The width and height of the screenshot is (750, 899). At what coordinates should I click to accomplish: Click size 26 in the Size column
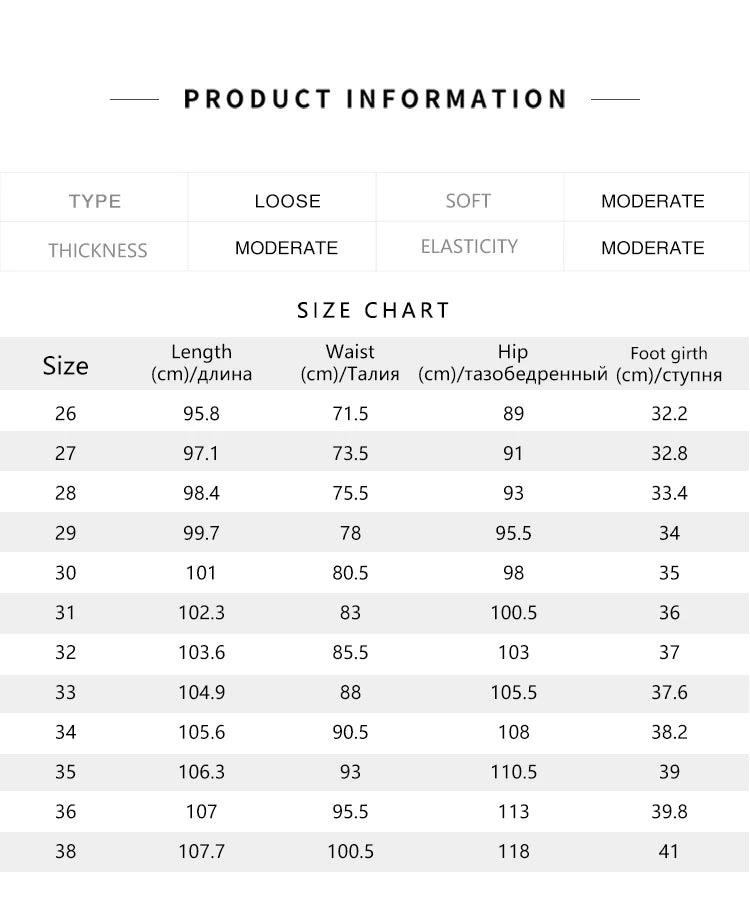click(x=65, y=414)
